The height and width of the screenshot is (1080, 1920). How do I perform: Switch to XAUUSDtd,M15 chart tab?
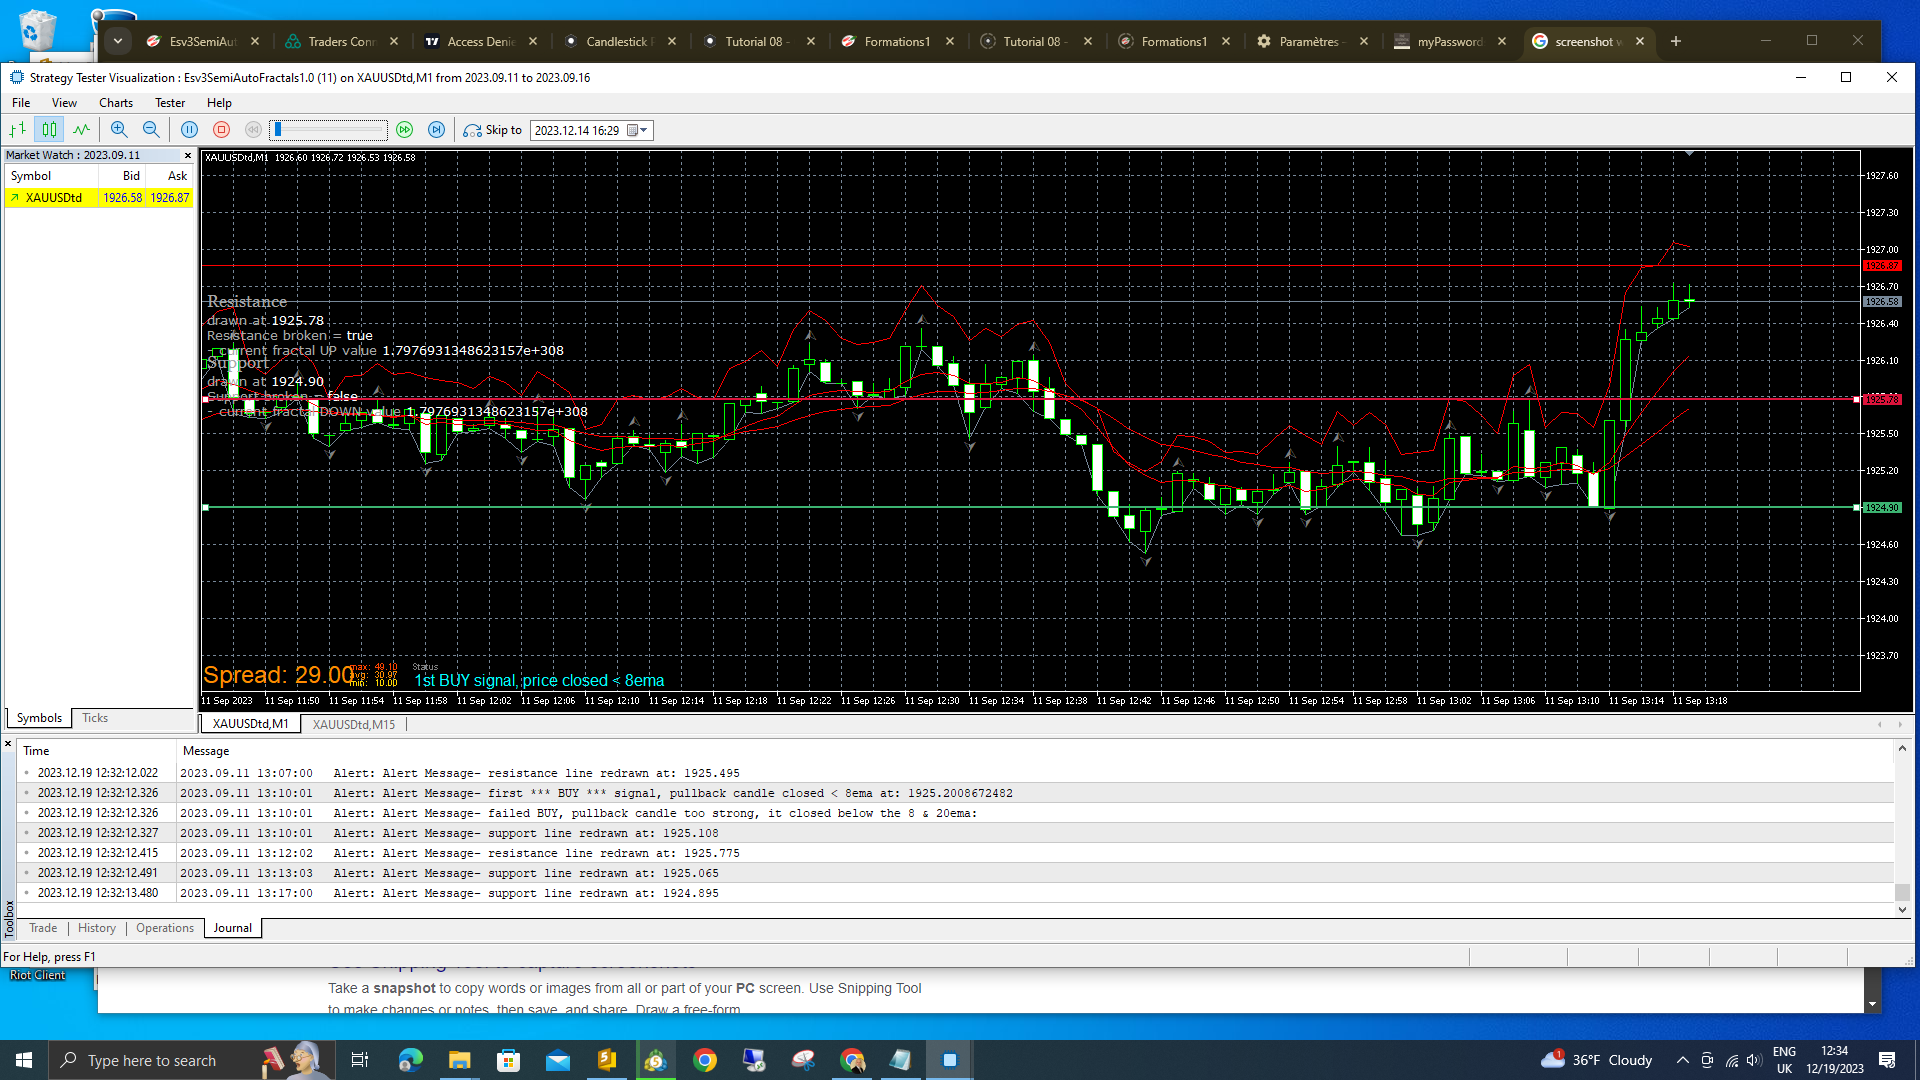(354, 724)
